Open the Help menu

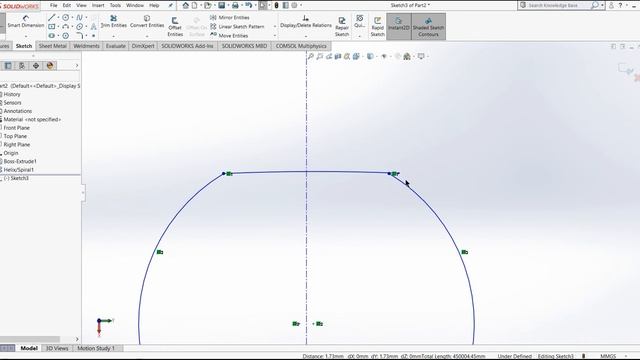coord(154,5)
